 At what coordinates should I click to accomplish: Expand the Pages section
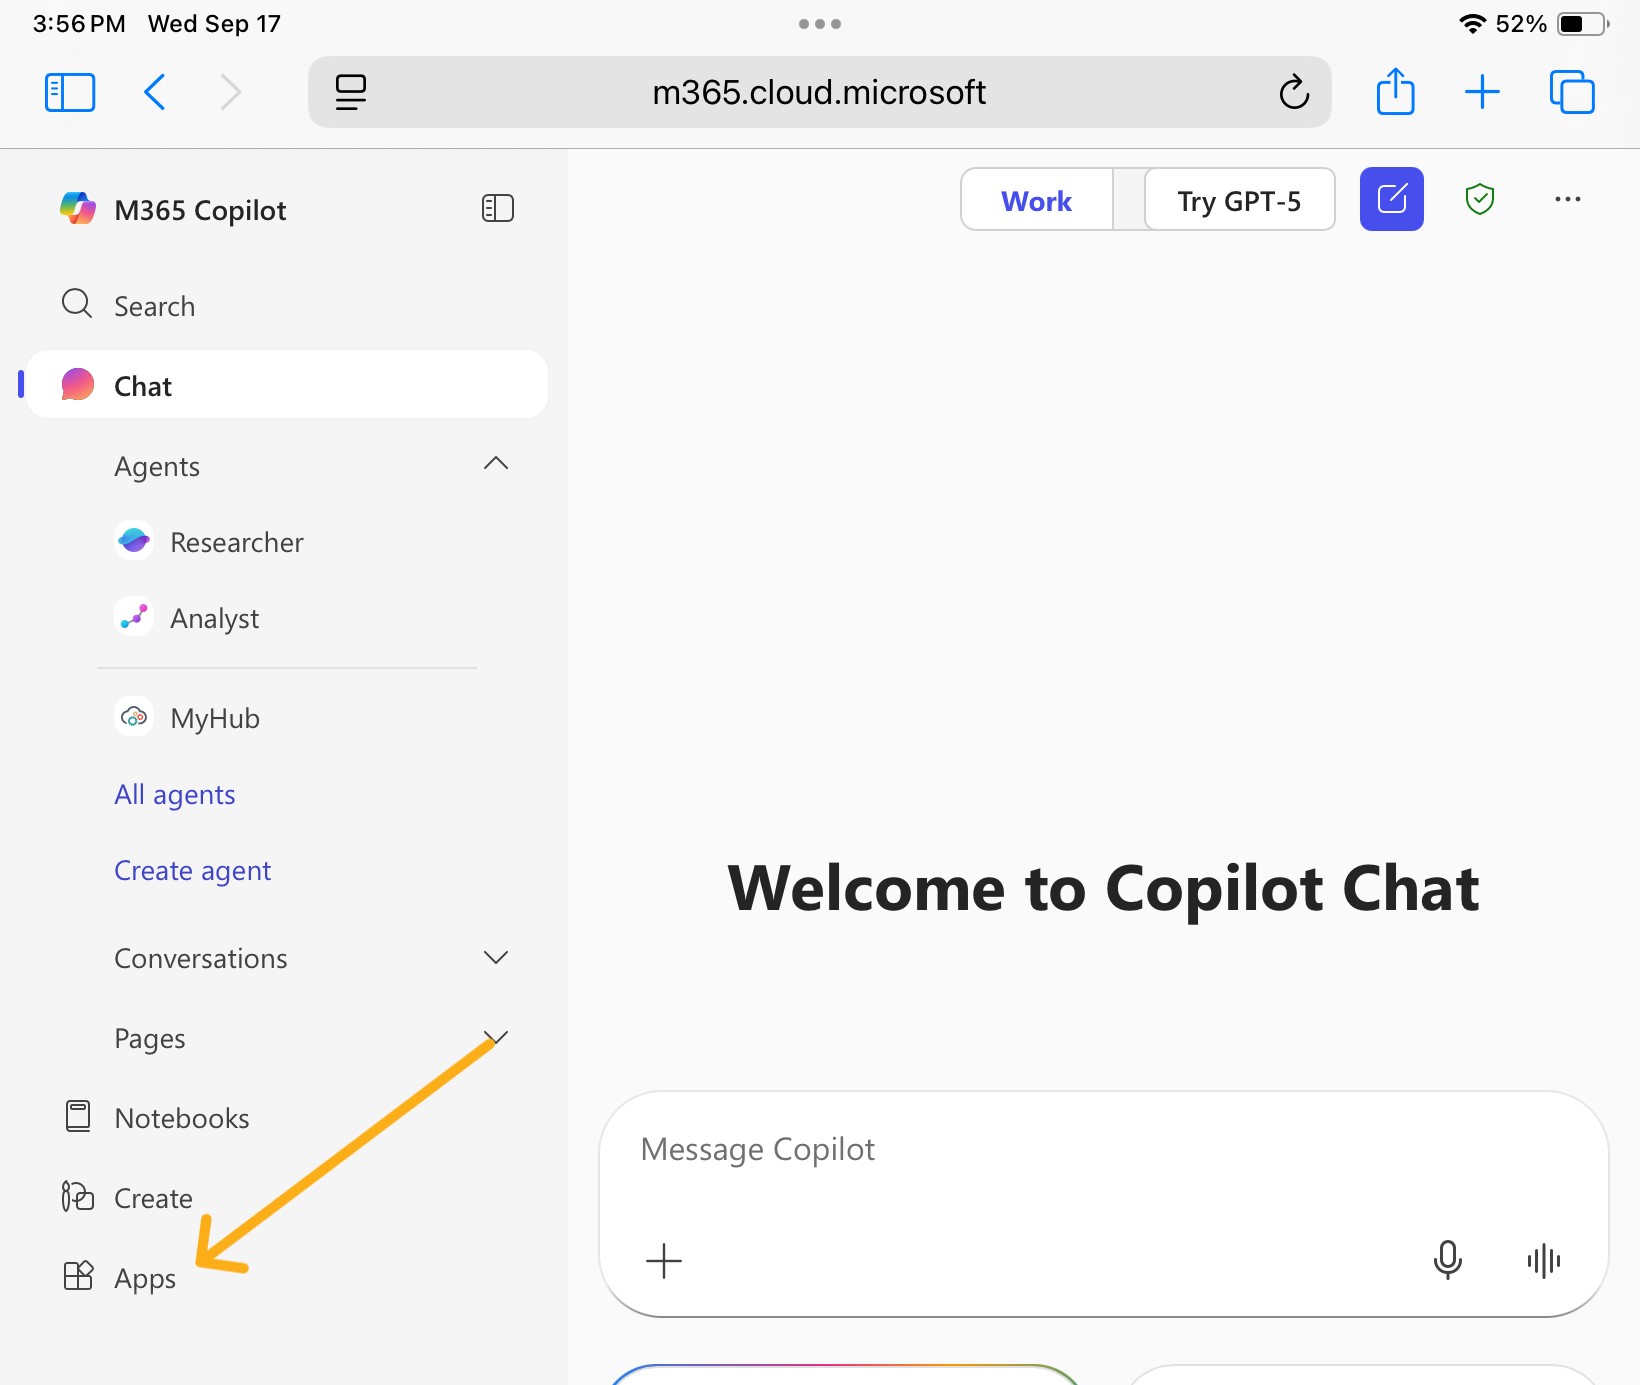click(x=496, y=1037)
